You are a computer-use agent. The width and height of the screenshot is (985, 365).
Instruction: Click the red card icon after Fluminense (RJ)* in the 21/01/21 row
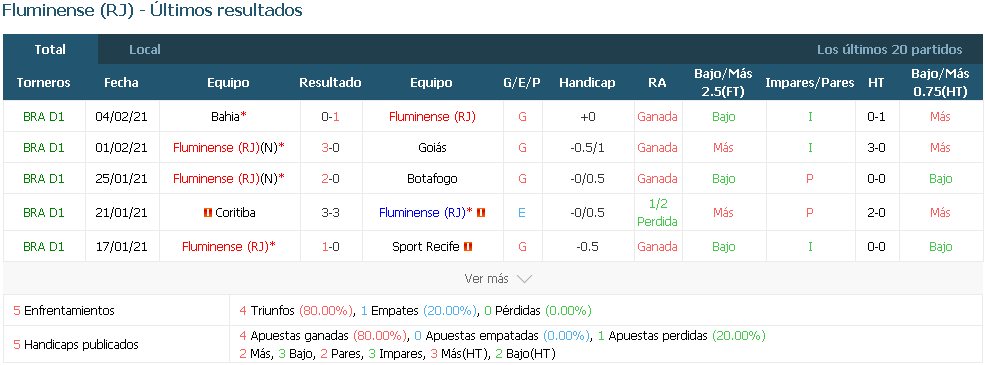click(481, 213)
